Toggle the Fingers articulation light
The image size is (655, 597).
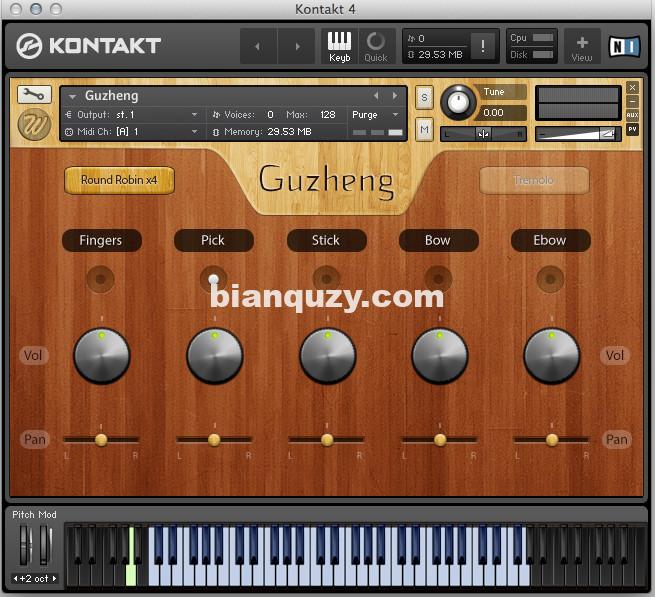point(100,279)
